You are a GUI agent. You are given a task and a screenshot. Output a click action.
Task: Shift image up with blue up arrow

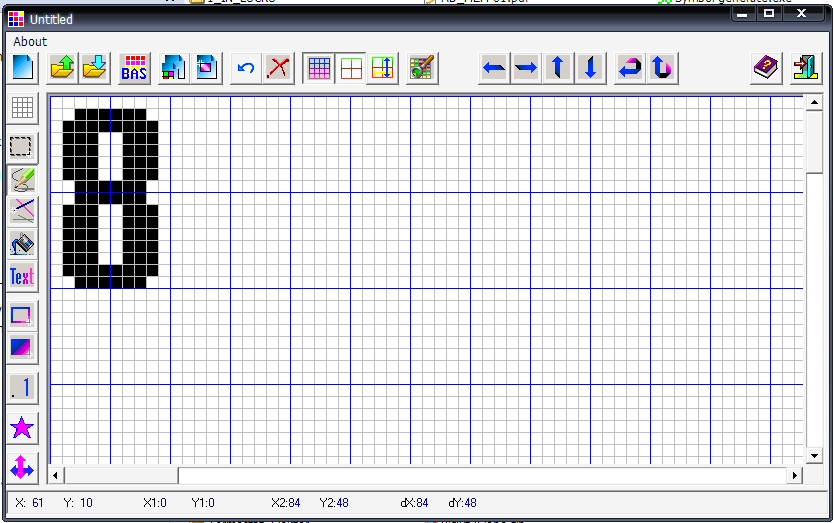(558, 68)
